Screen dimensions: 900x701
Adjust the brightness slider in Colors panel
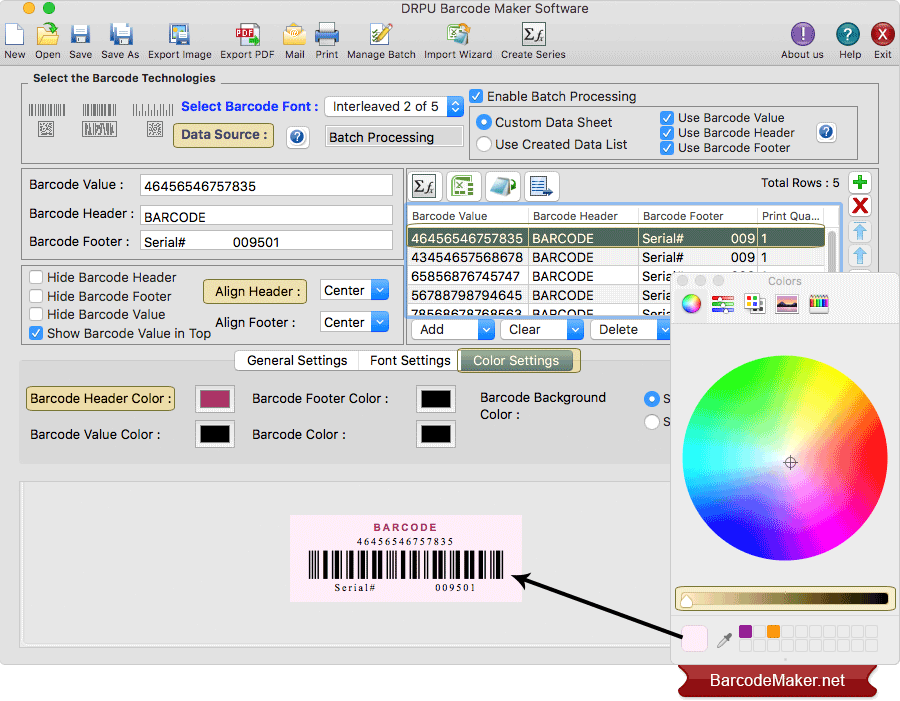pyautogui.click(x=785, y=599)
